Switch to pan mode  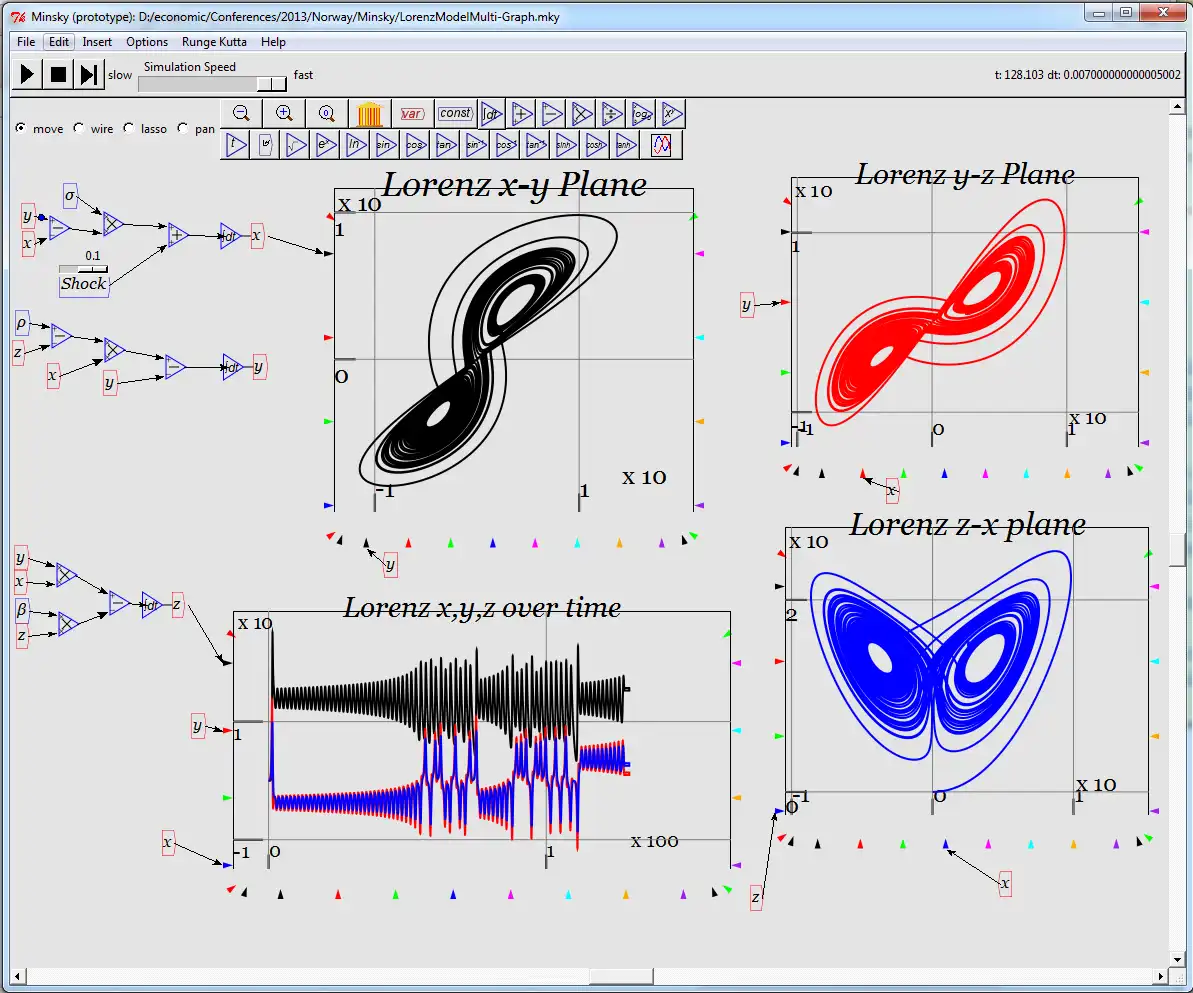182,128
